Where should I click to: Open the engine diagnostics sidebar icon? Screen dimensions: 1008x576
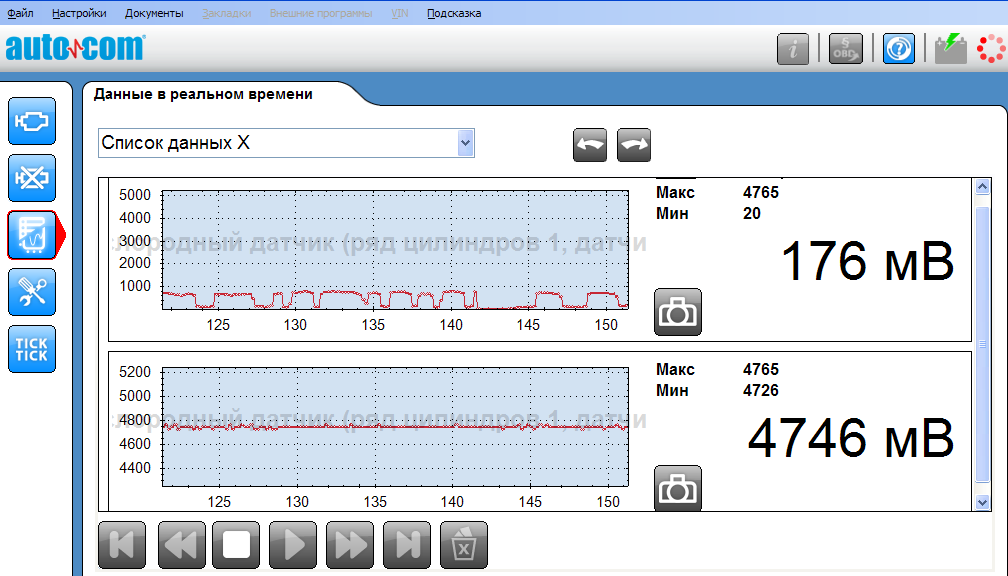click(32, 121)
